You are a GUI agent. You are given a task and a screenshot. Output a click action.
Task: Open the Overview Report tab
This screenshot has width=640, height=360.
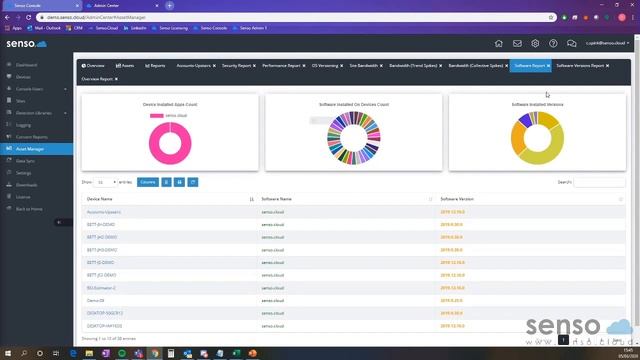(97, 79)
